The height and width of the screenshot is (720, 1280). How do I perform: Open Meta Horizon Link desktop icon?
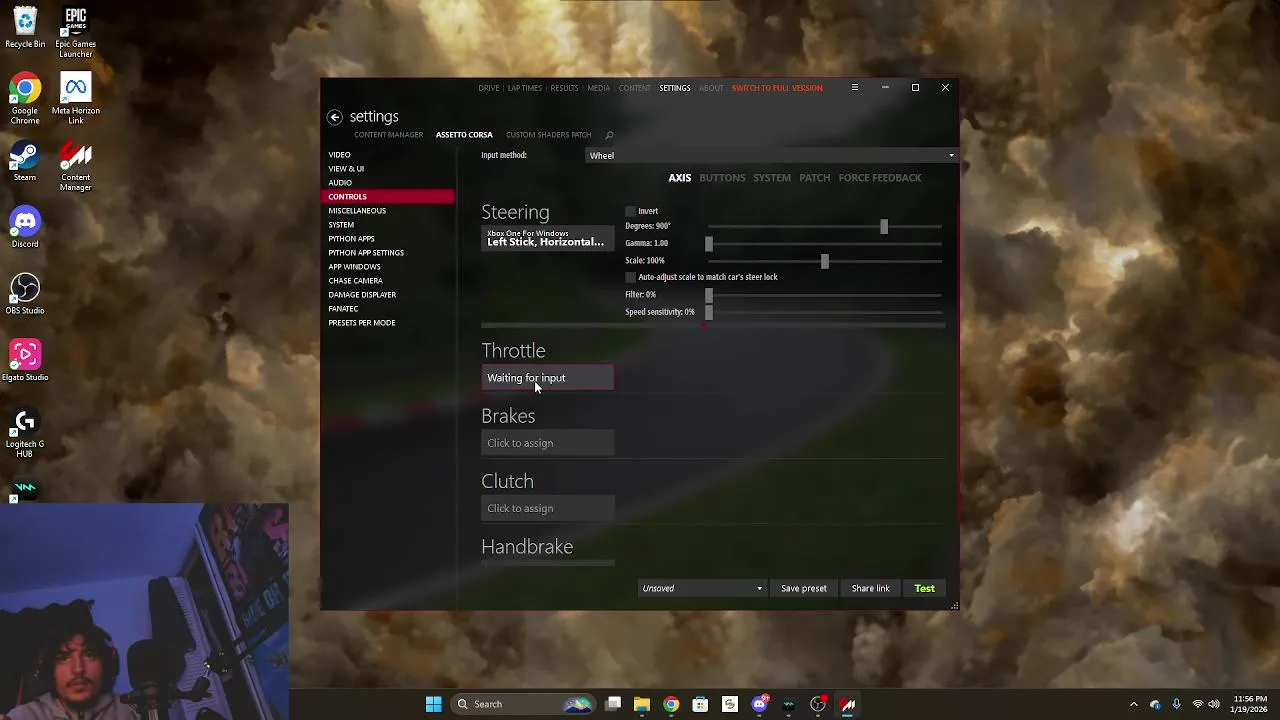pos(75,100)
